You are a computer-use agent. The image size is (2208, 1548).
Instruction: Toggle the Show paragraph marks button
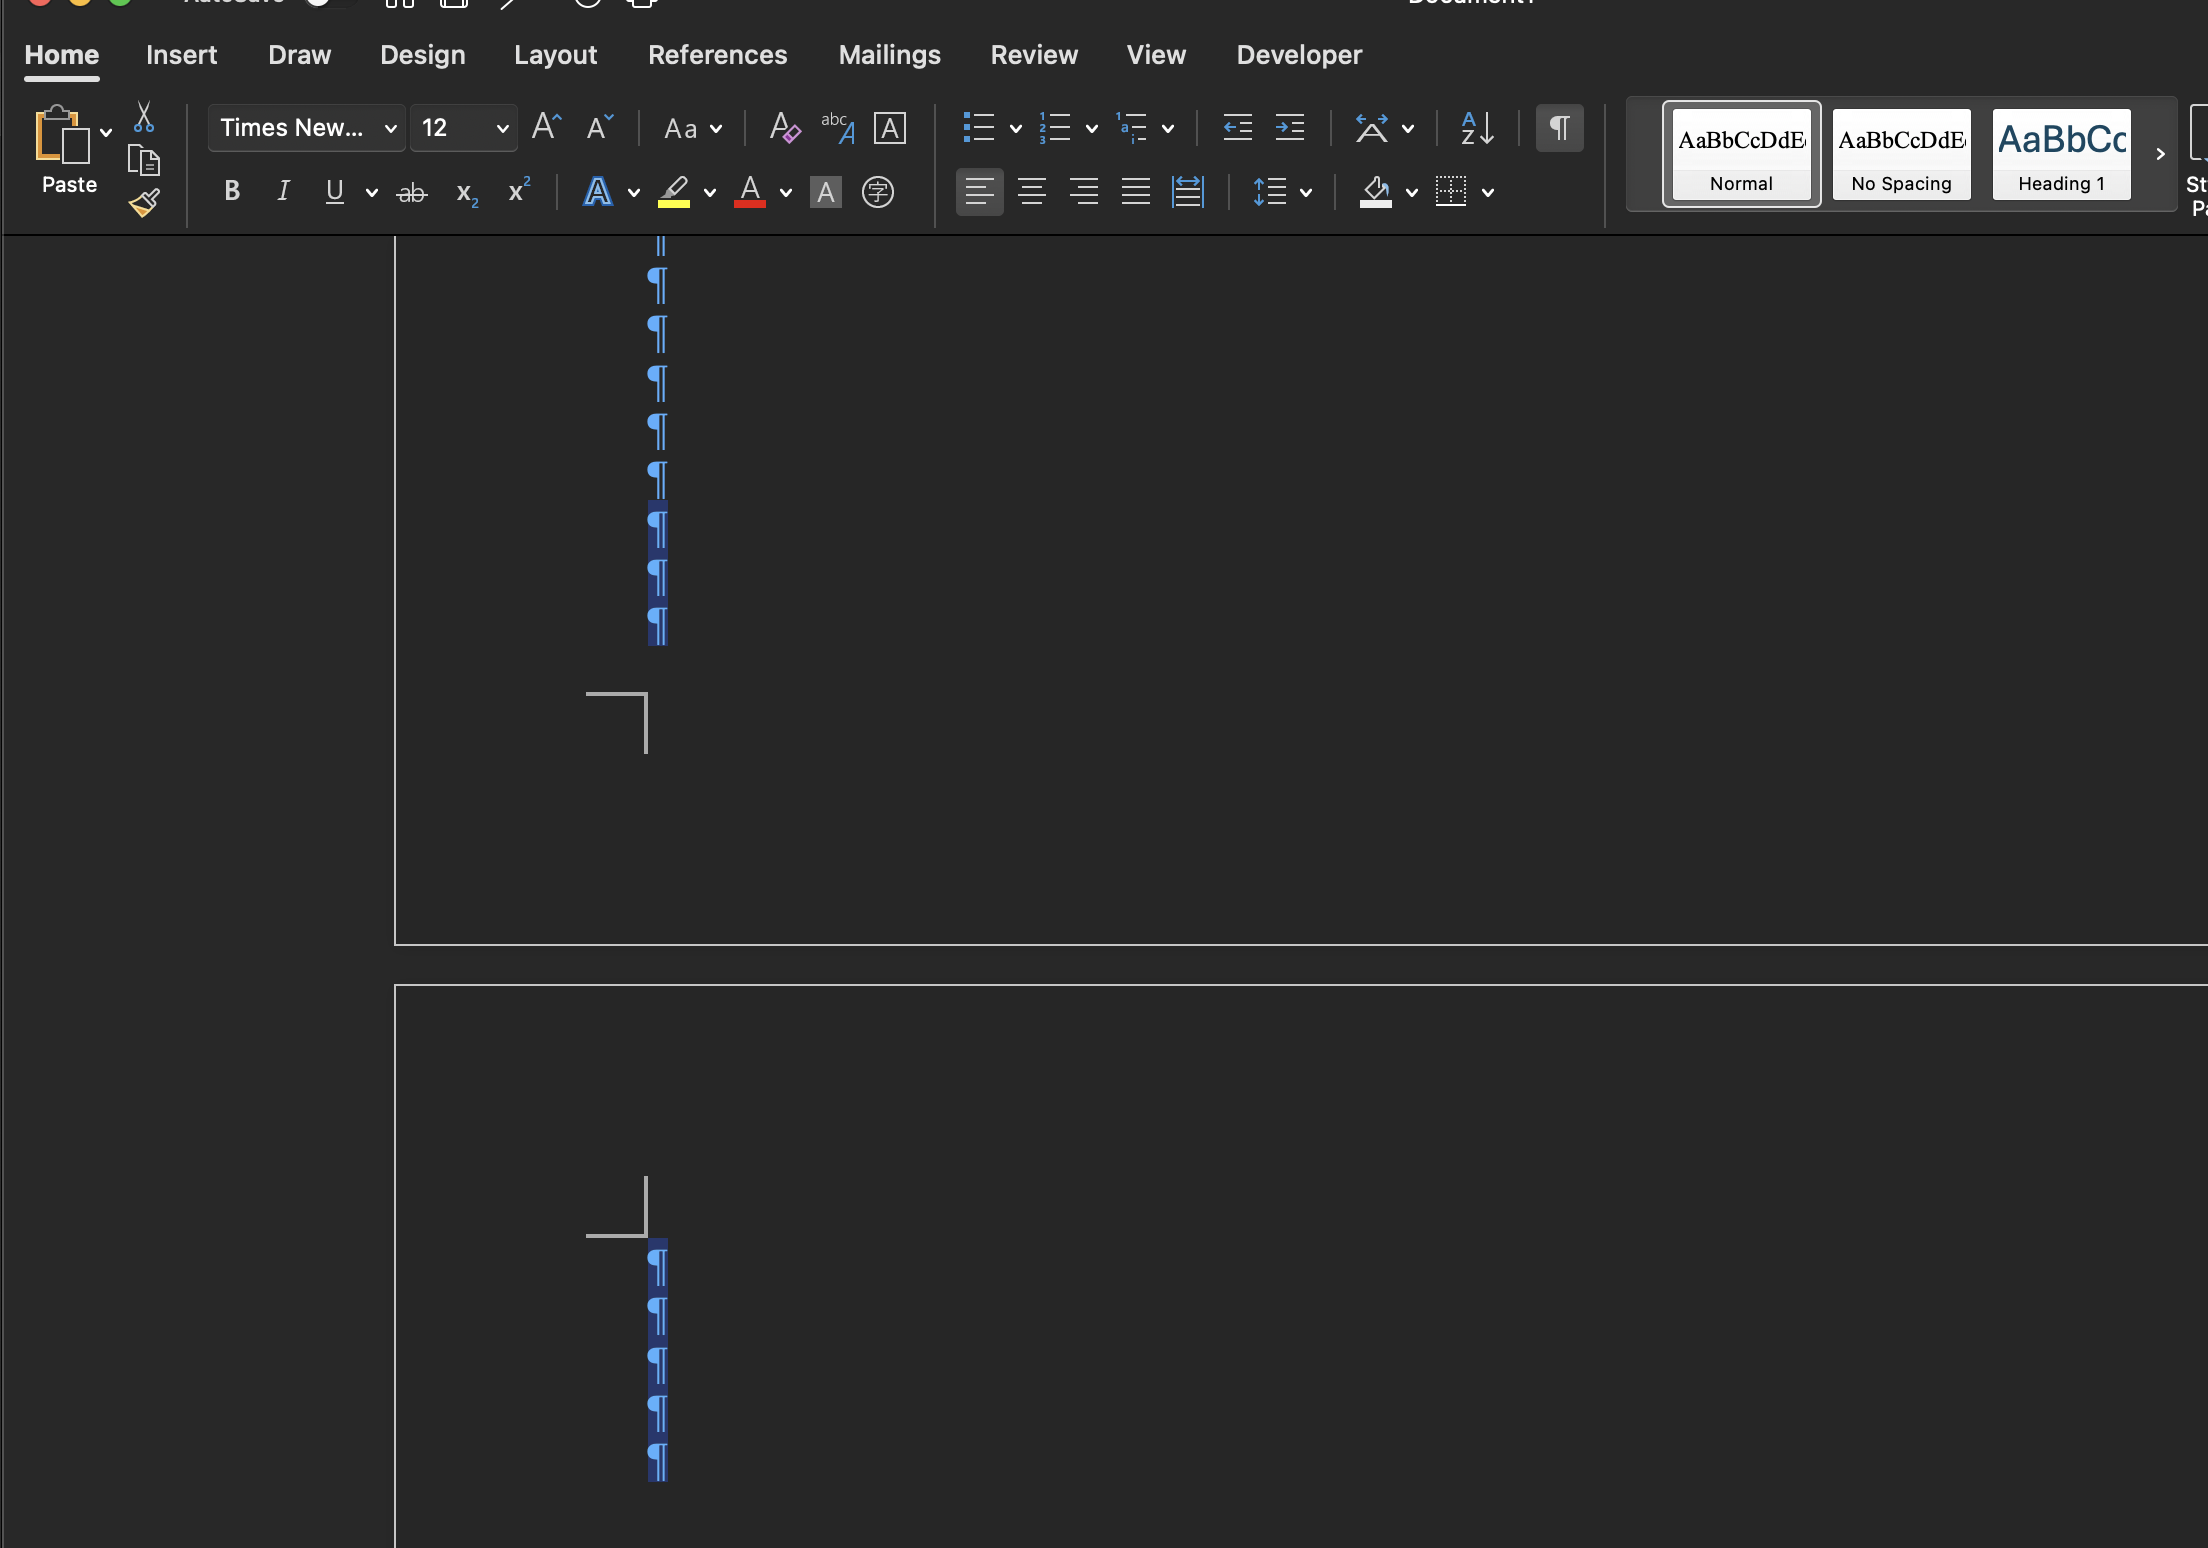1559,128
